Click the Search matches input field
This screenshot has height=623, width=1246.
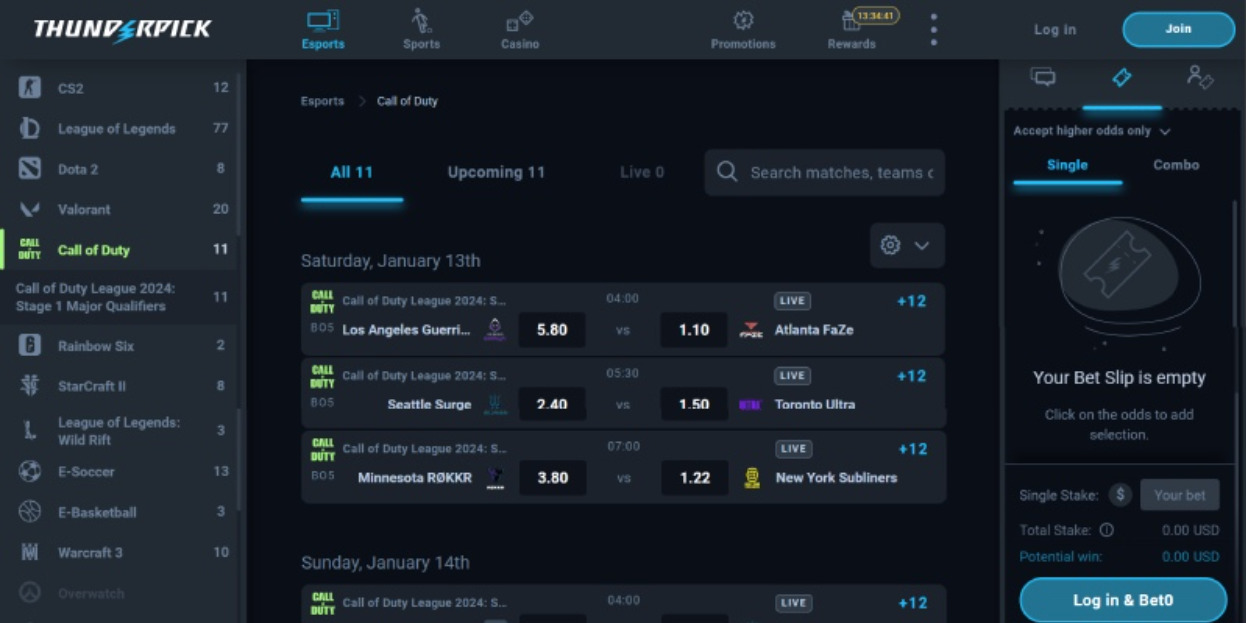coord(840,173)
